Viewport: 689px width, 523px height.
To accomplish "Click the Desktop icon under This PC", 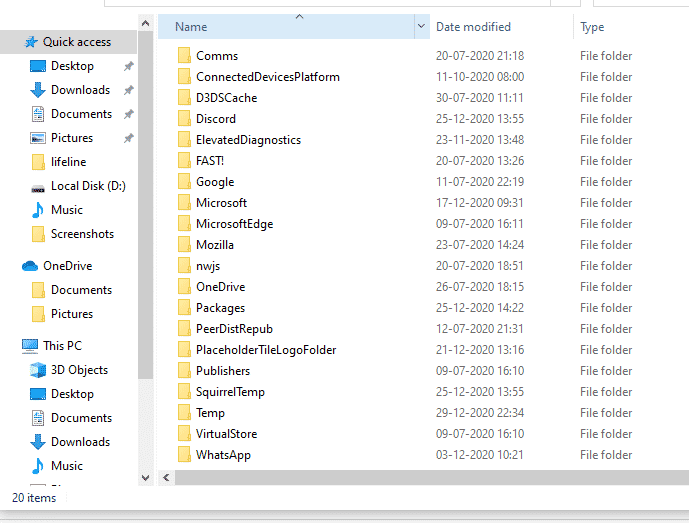I will [x=38, y=394].
